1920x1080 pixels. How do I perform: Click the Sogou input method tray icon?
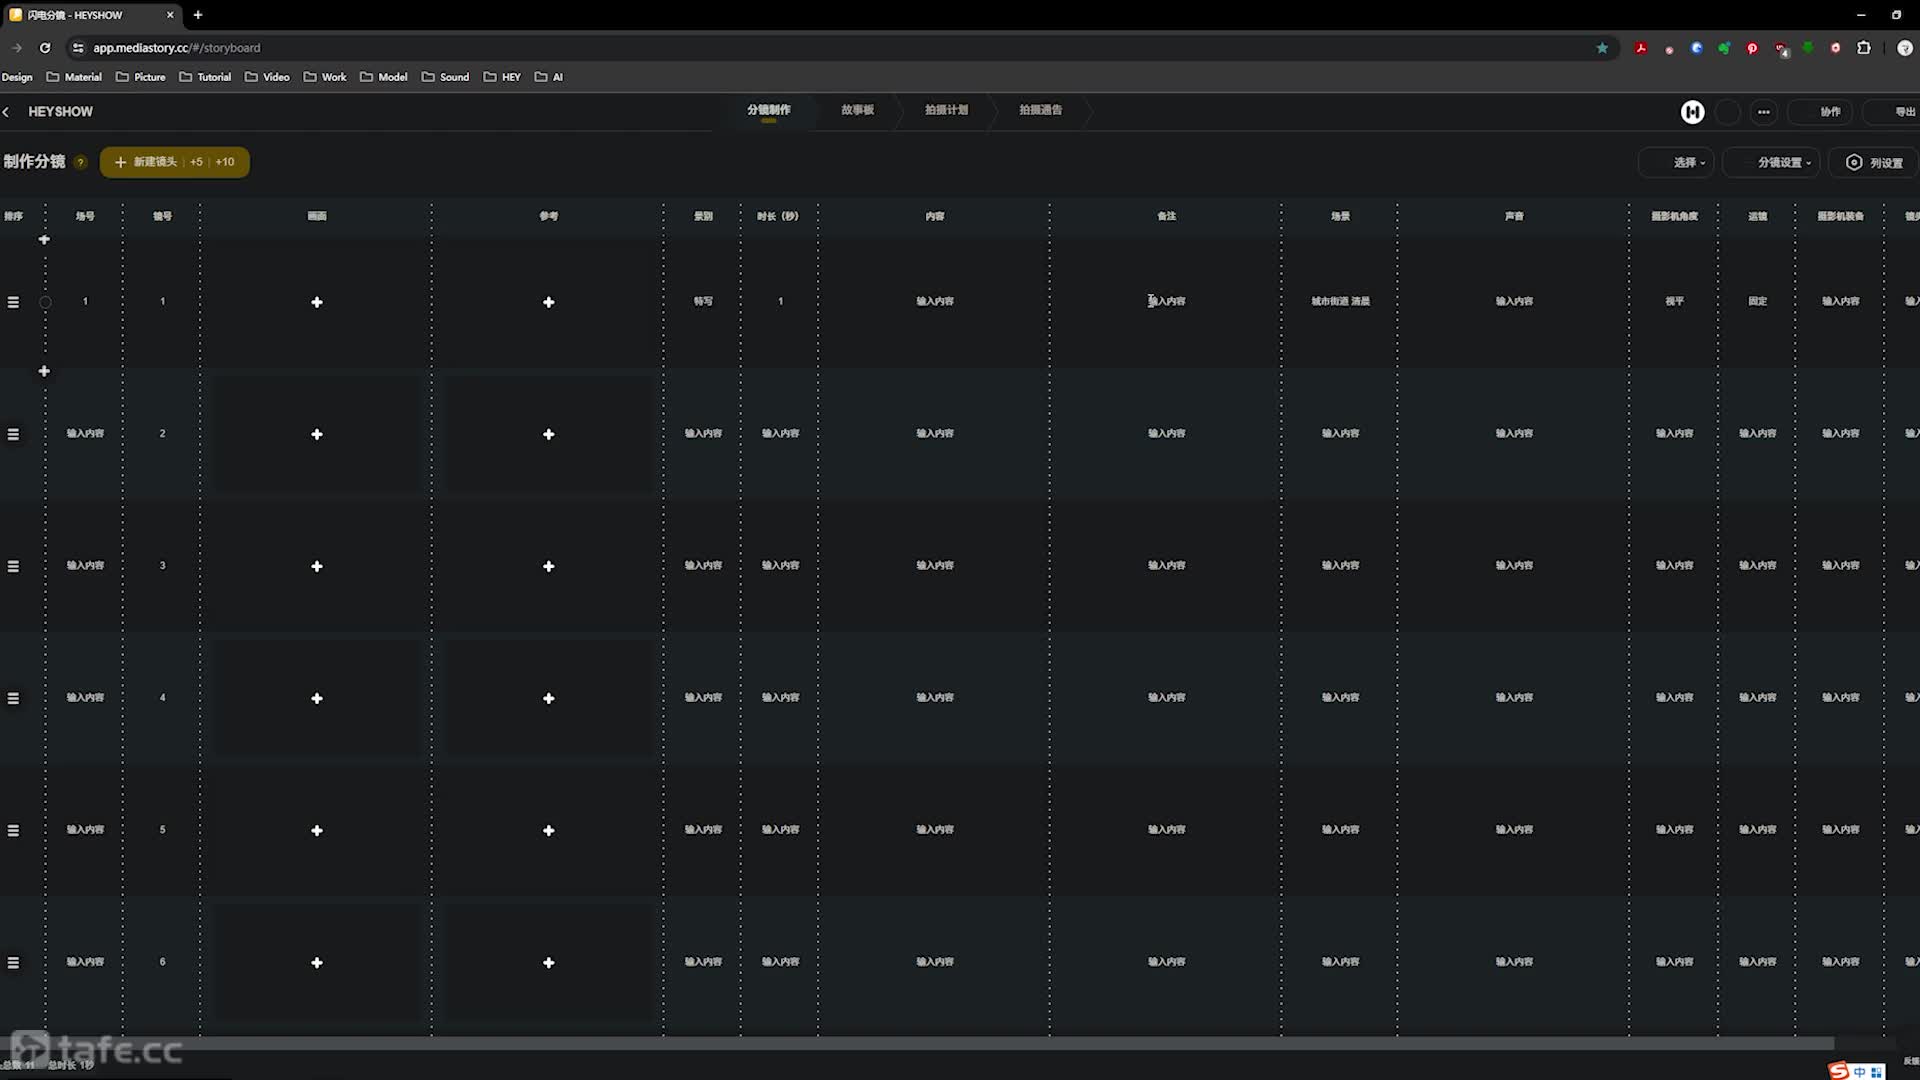(1838, 1071)
